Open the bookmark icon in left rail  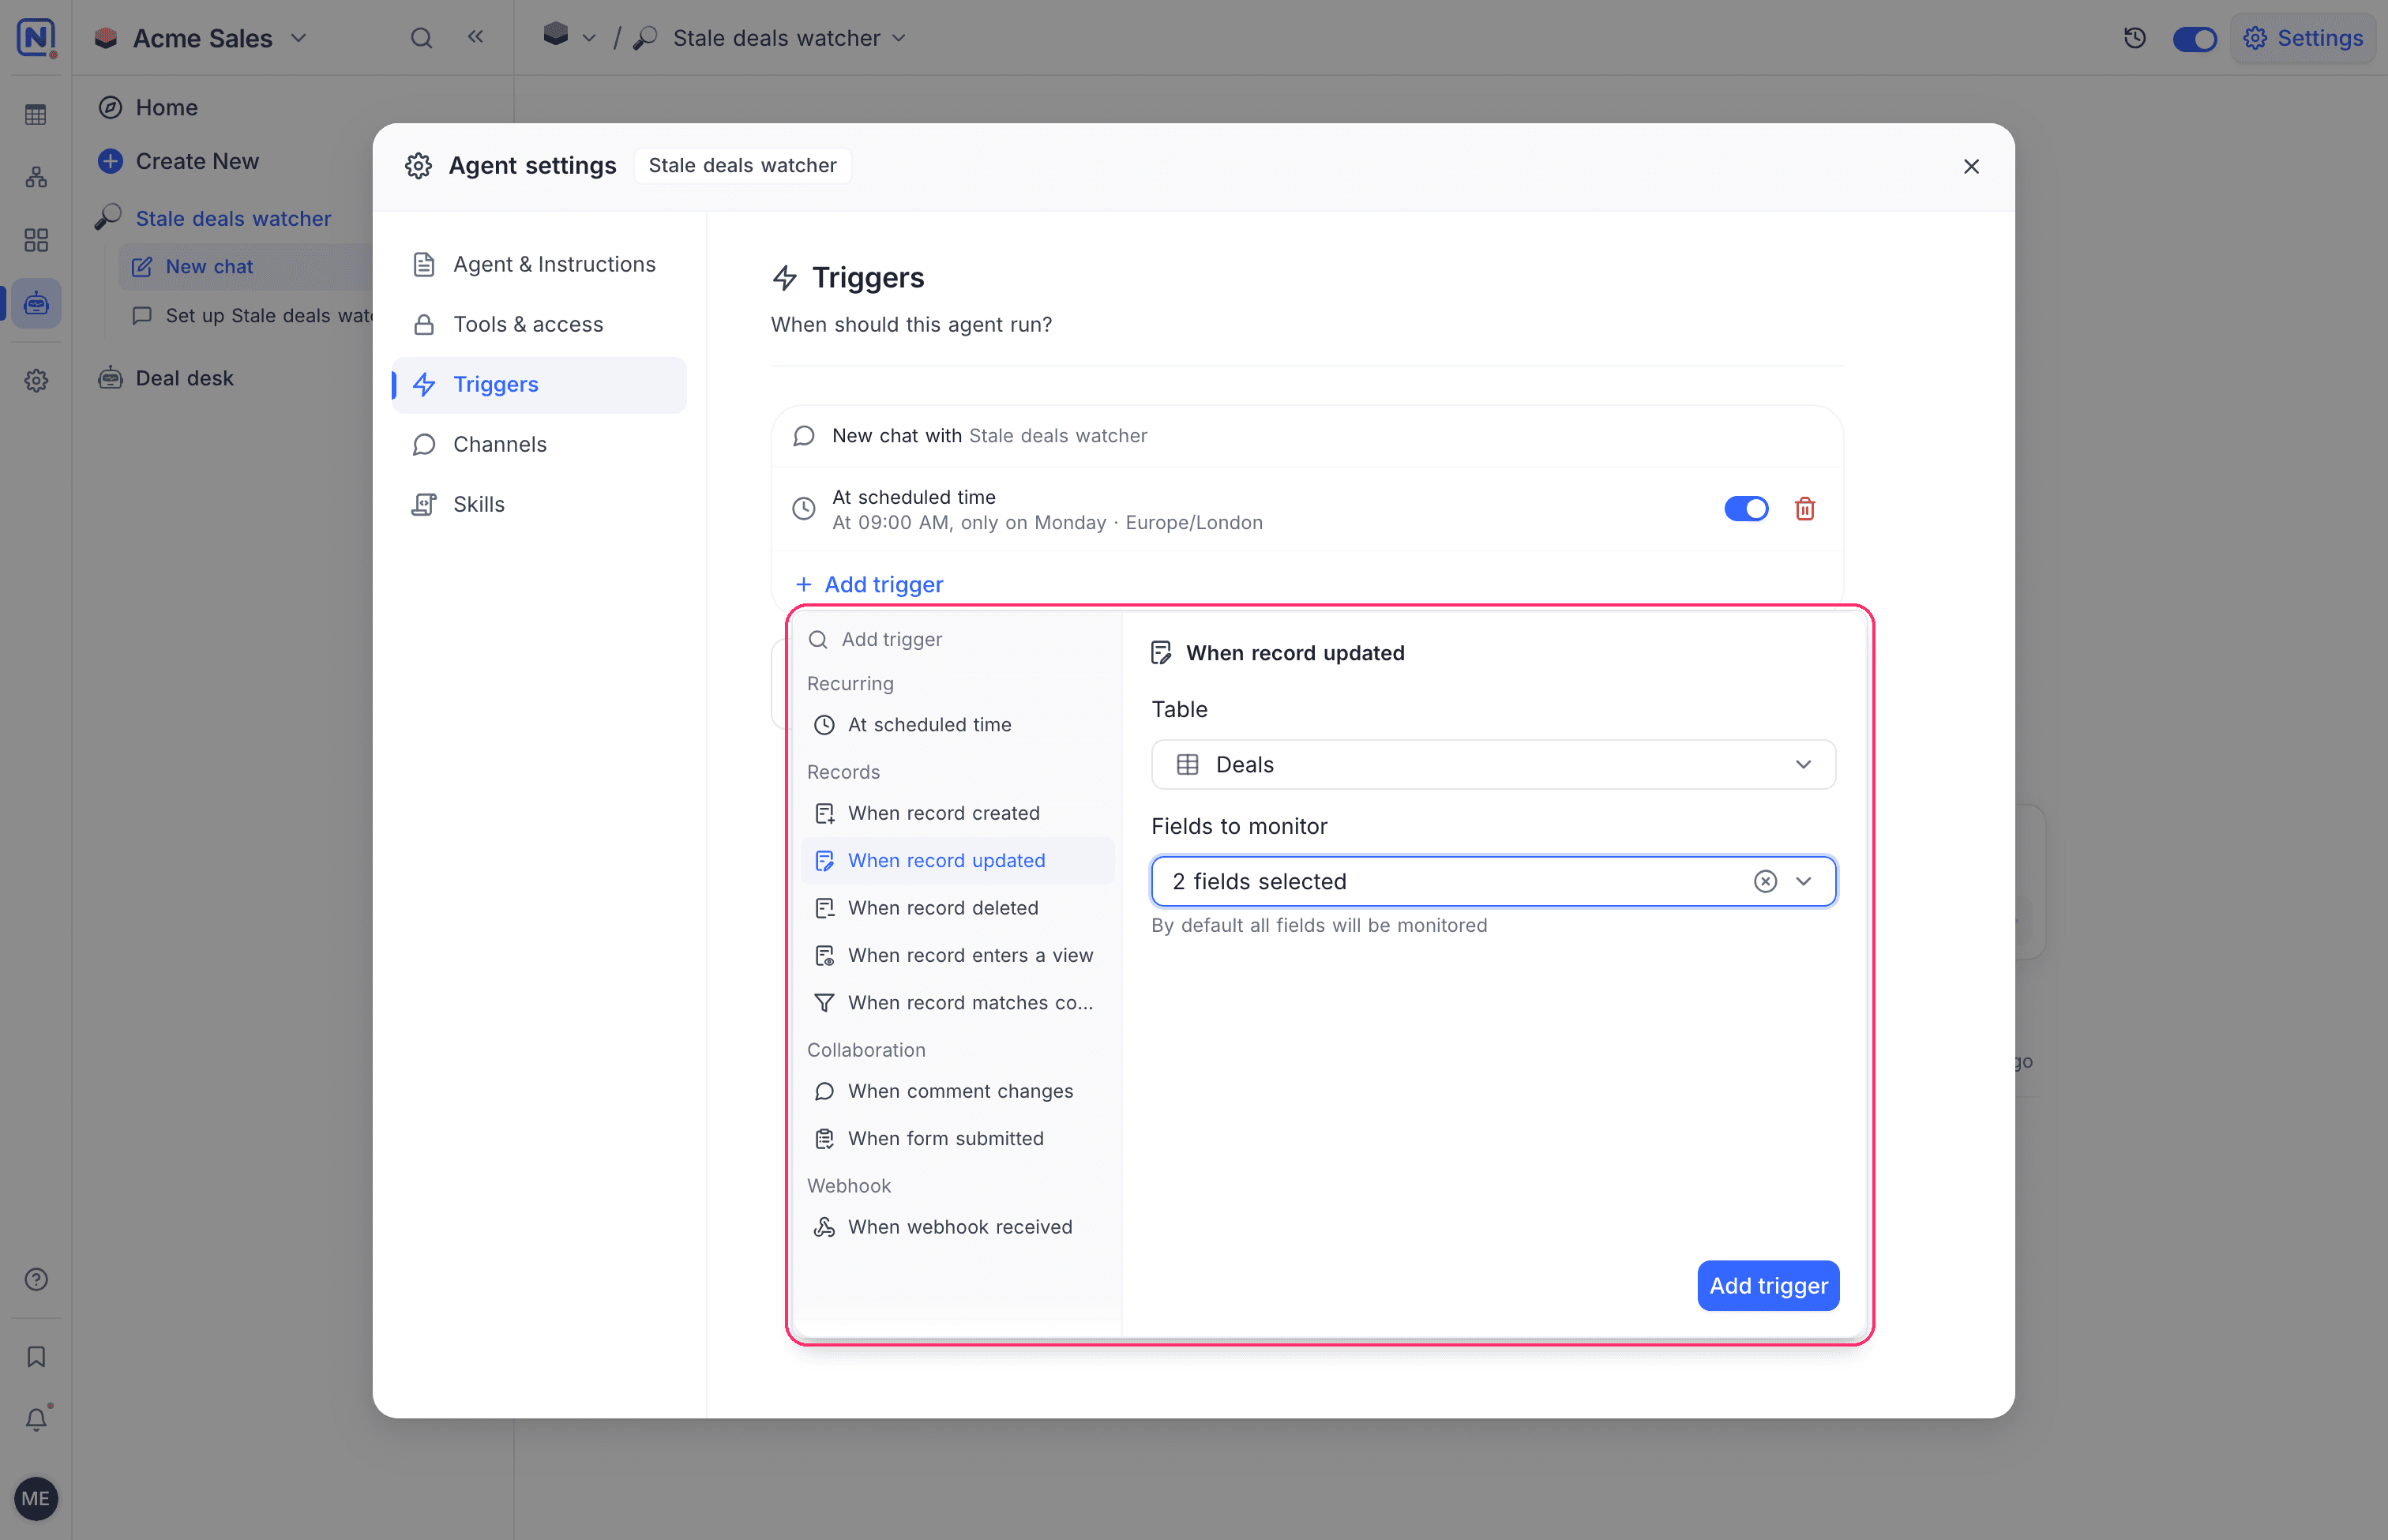pos(36,1357)
